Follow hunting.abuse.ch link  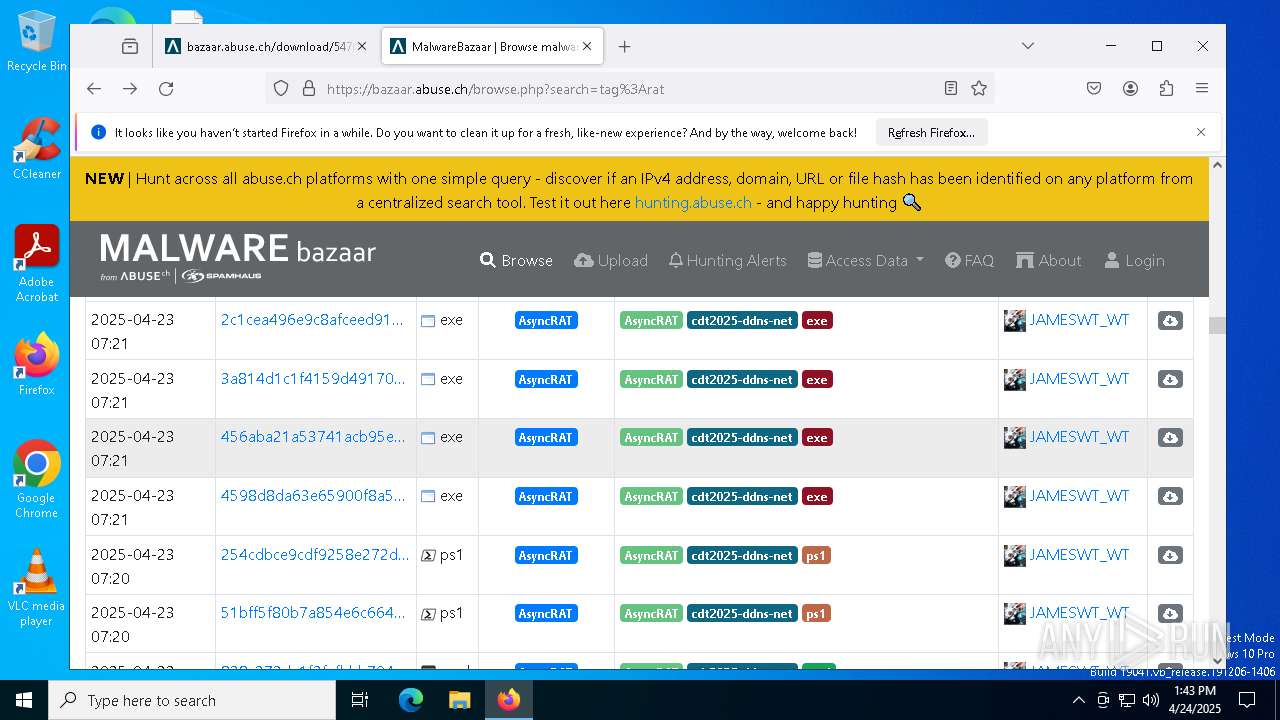point(693,202)
